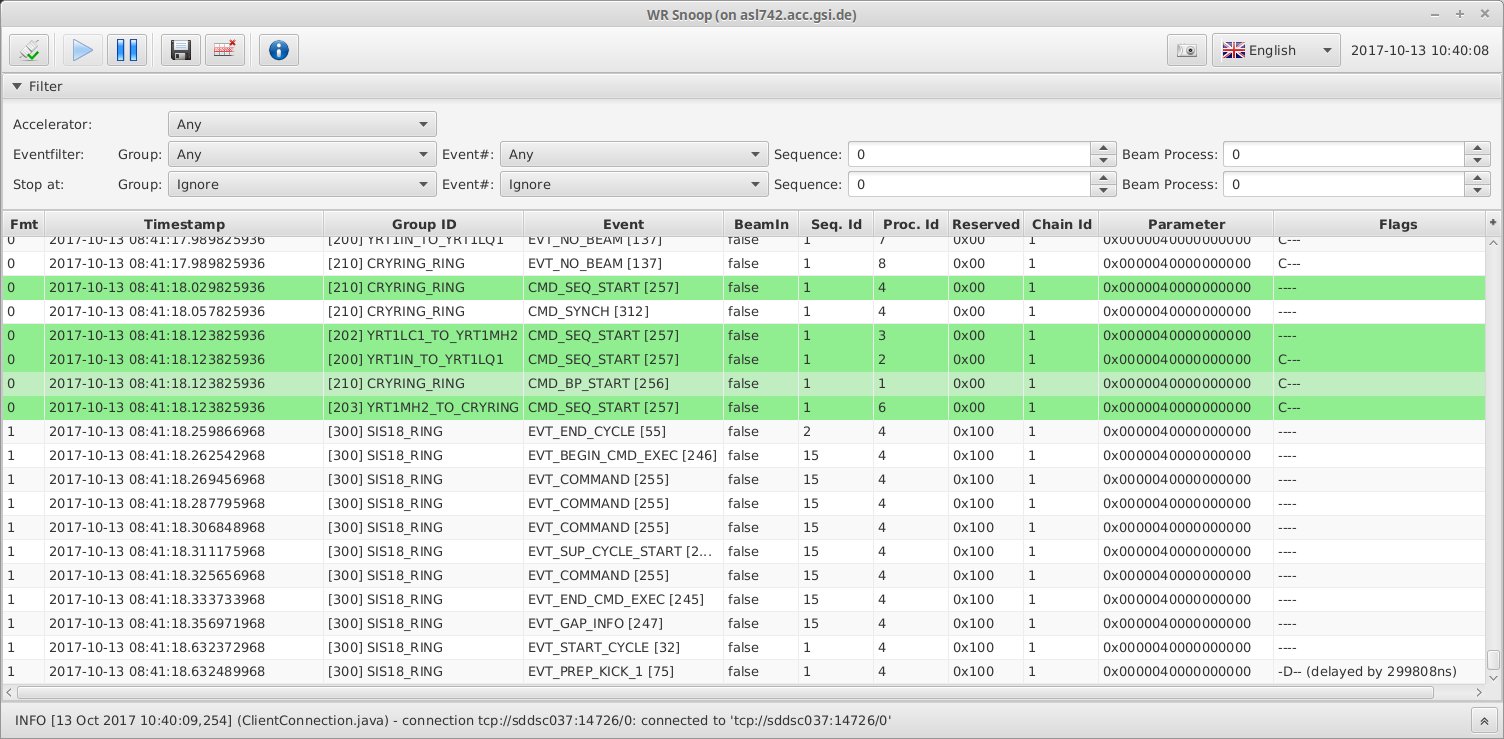This screenshot has width=1504, height=739.
Task: Increment the Eventfilter Sequence spinner
Action: point(1103,148)
